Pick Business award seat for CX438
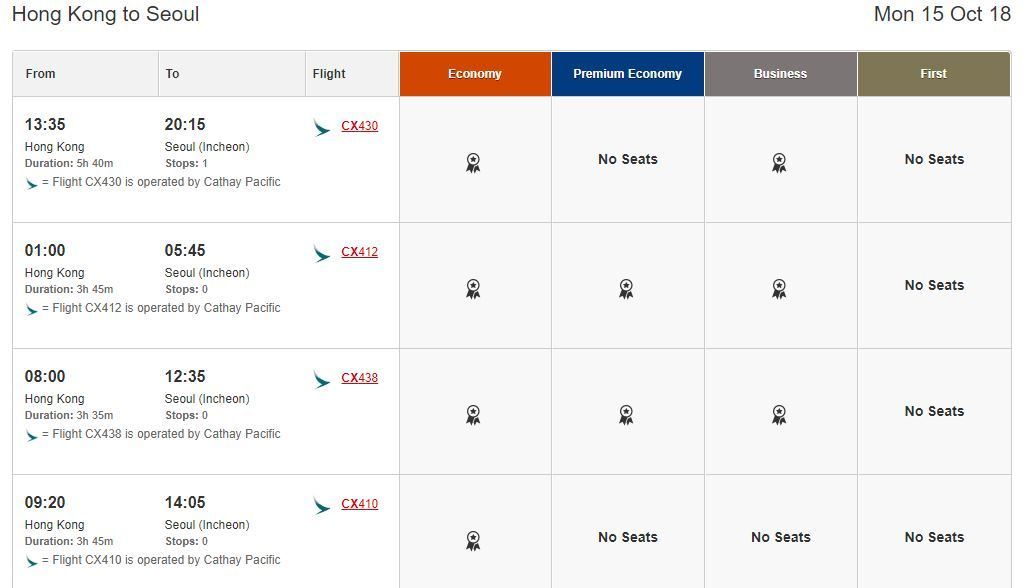 (x=779, y=415)
